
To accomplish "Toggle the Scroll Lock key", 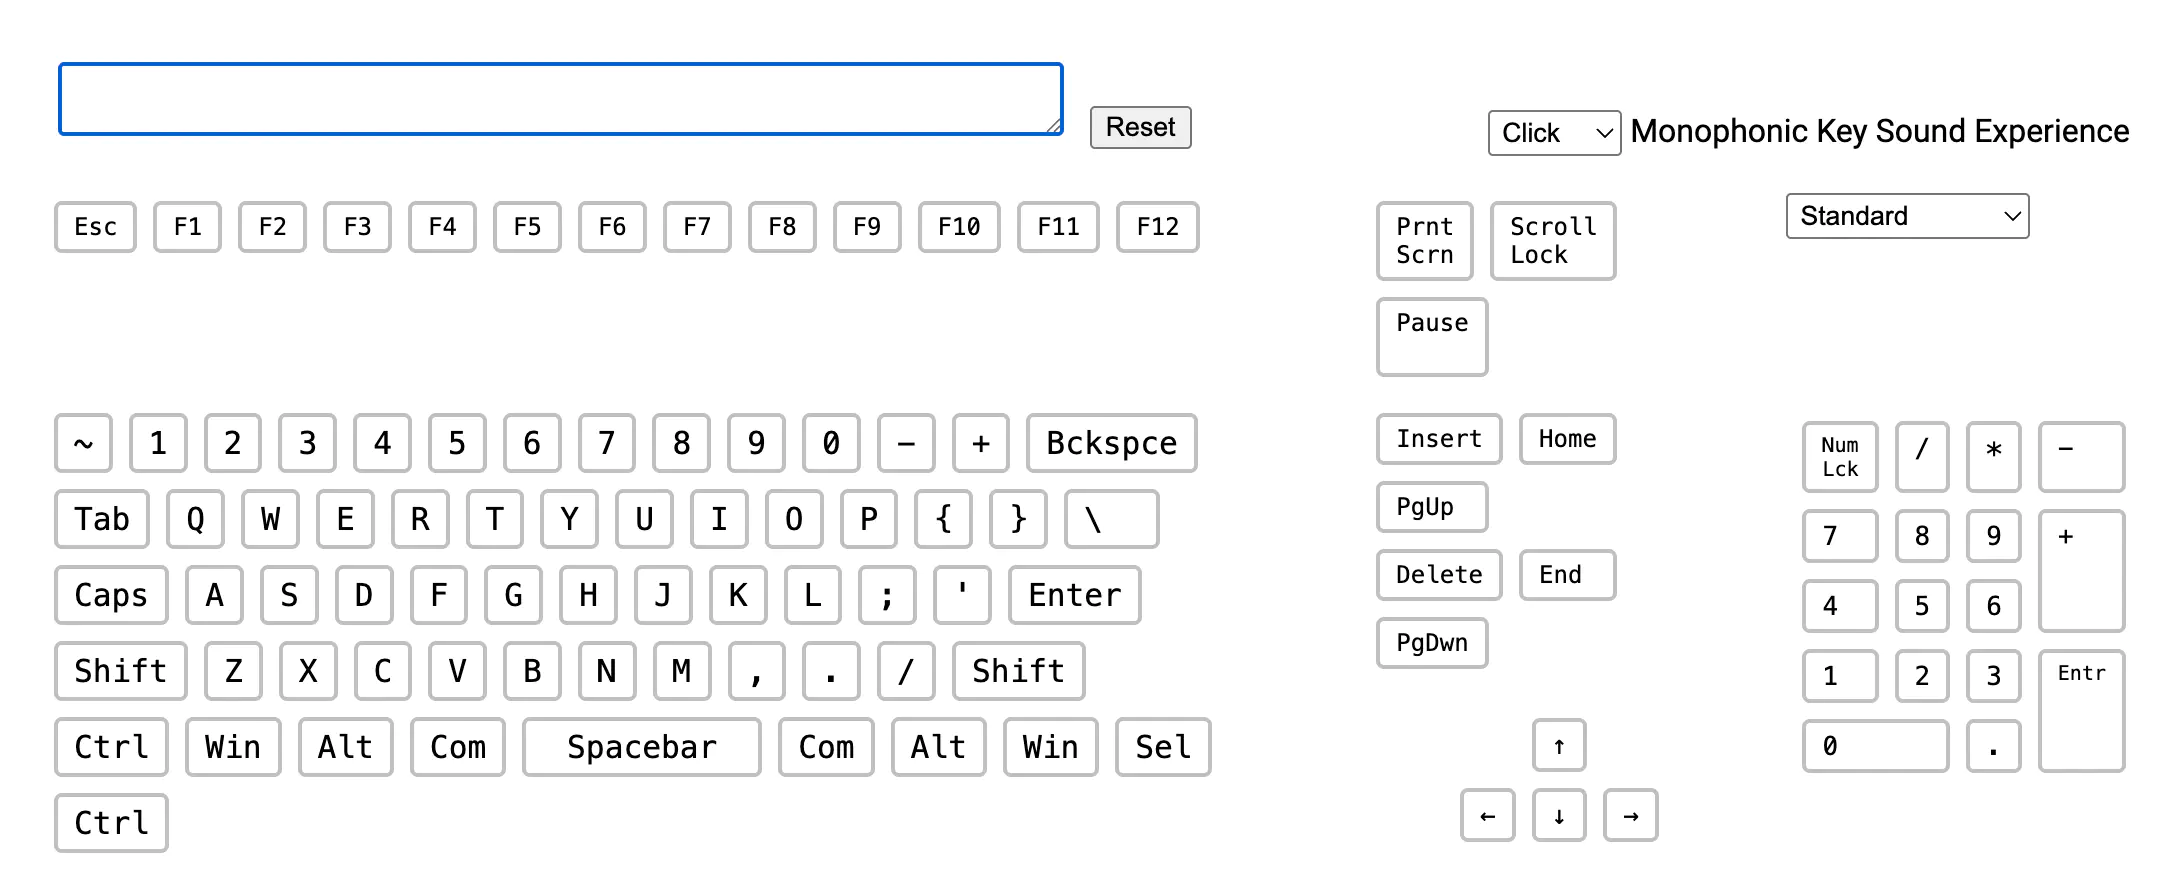I will click(x=1552, y=241).
